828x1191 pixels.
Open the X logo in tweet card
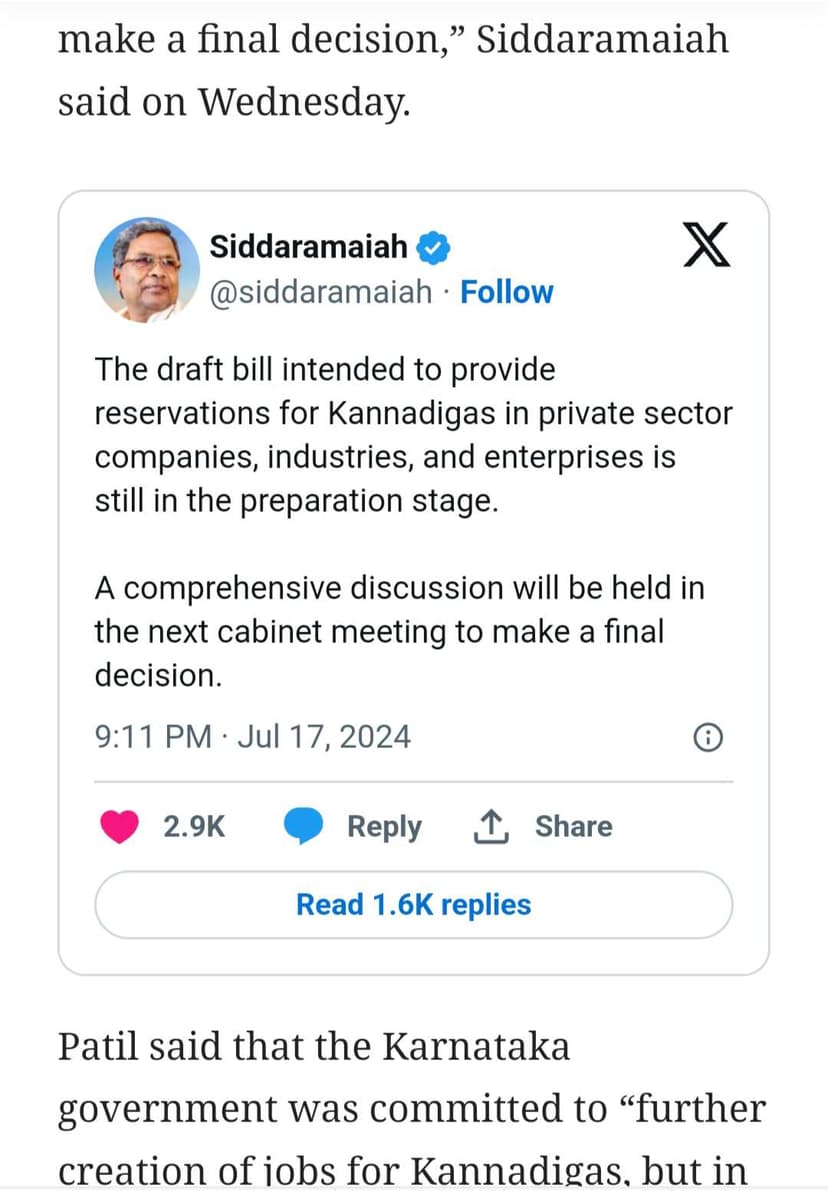click(707, 247)
